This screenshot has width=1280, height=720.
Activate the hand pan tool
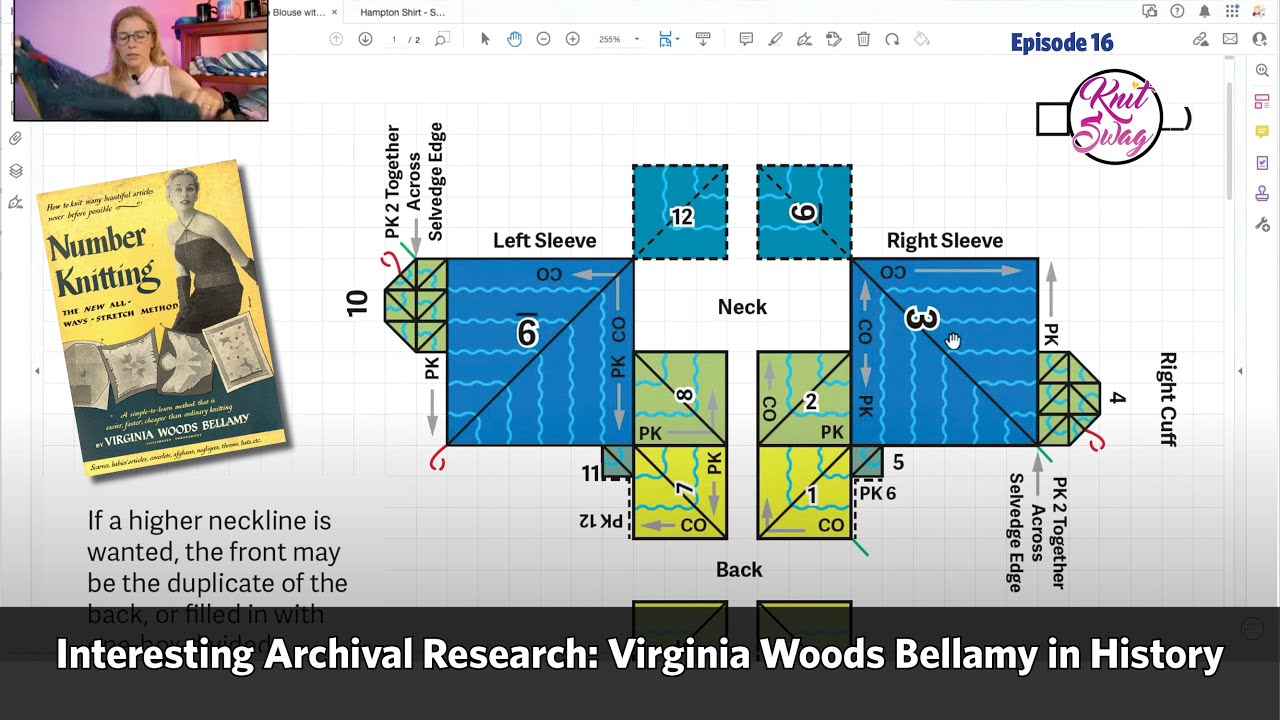(x=514, y=39)
